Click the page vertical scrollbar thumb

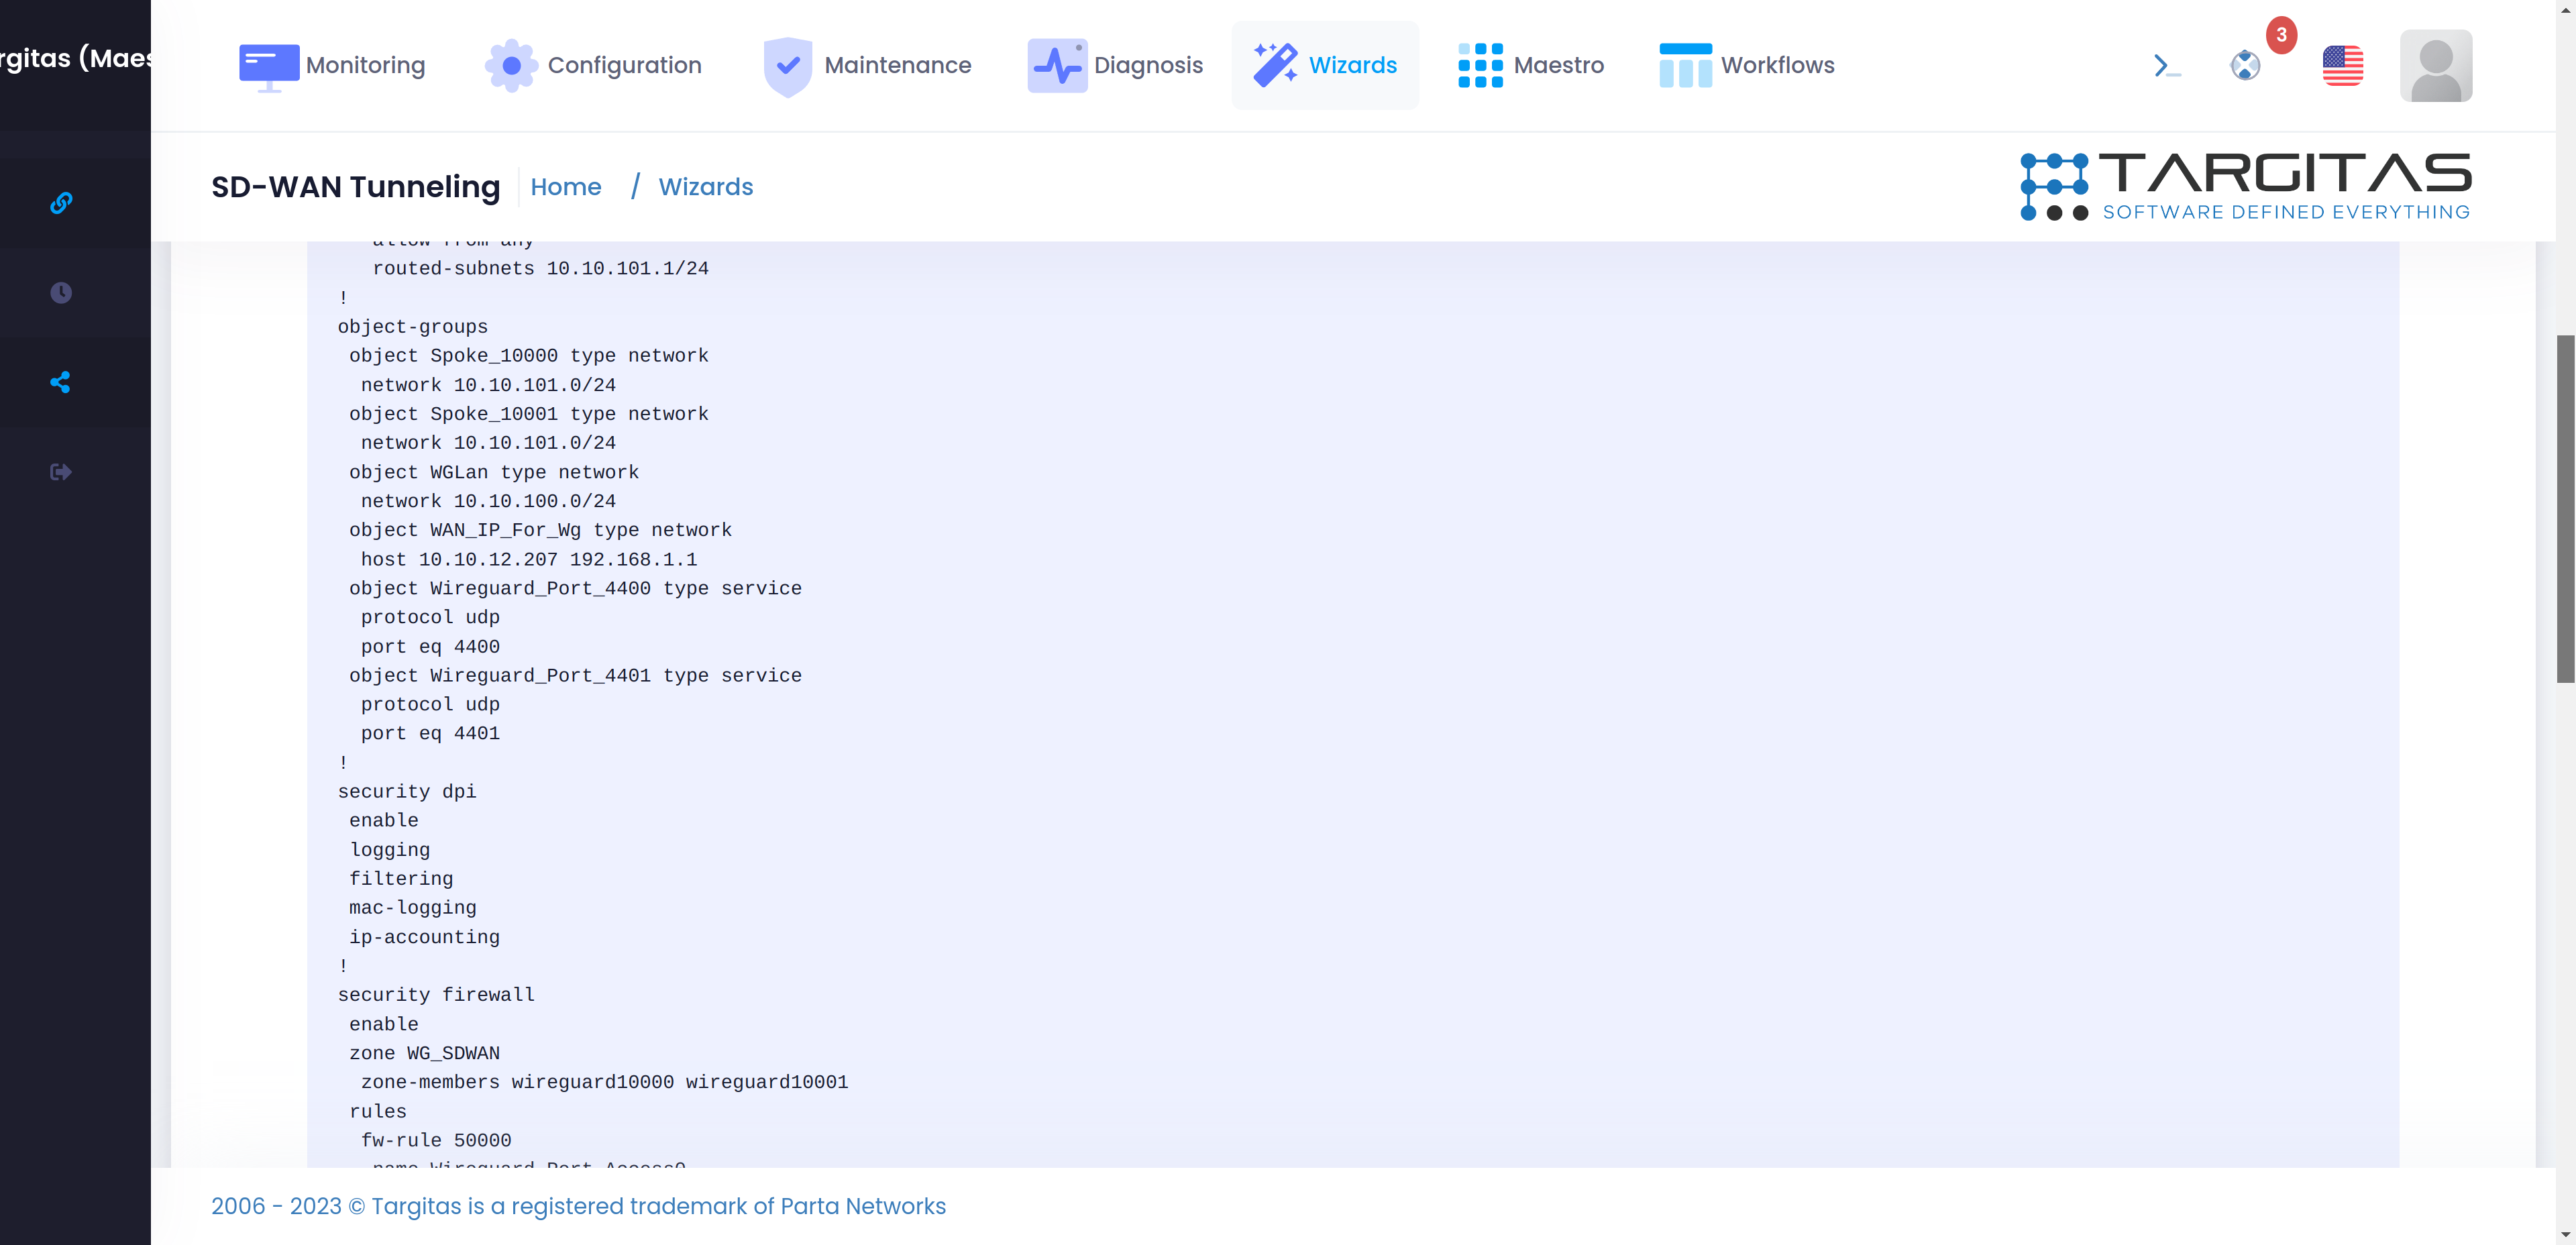pos(2565,509)
